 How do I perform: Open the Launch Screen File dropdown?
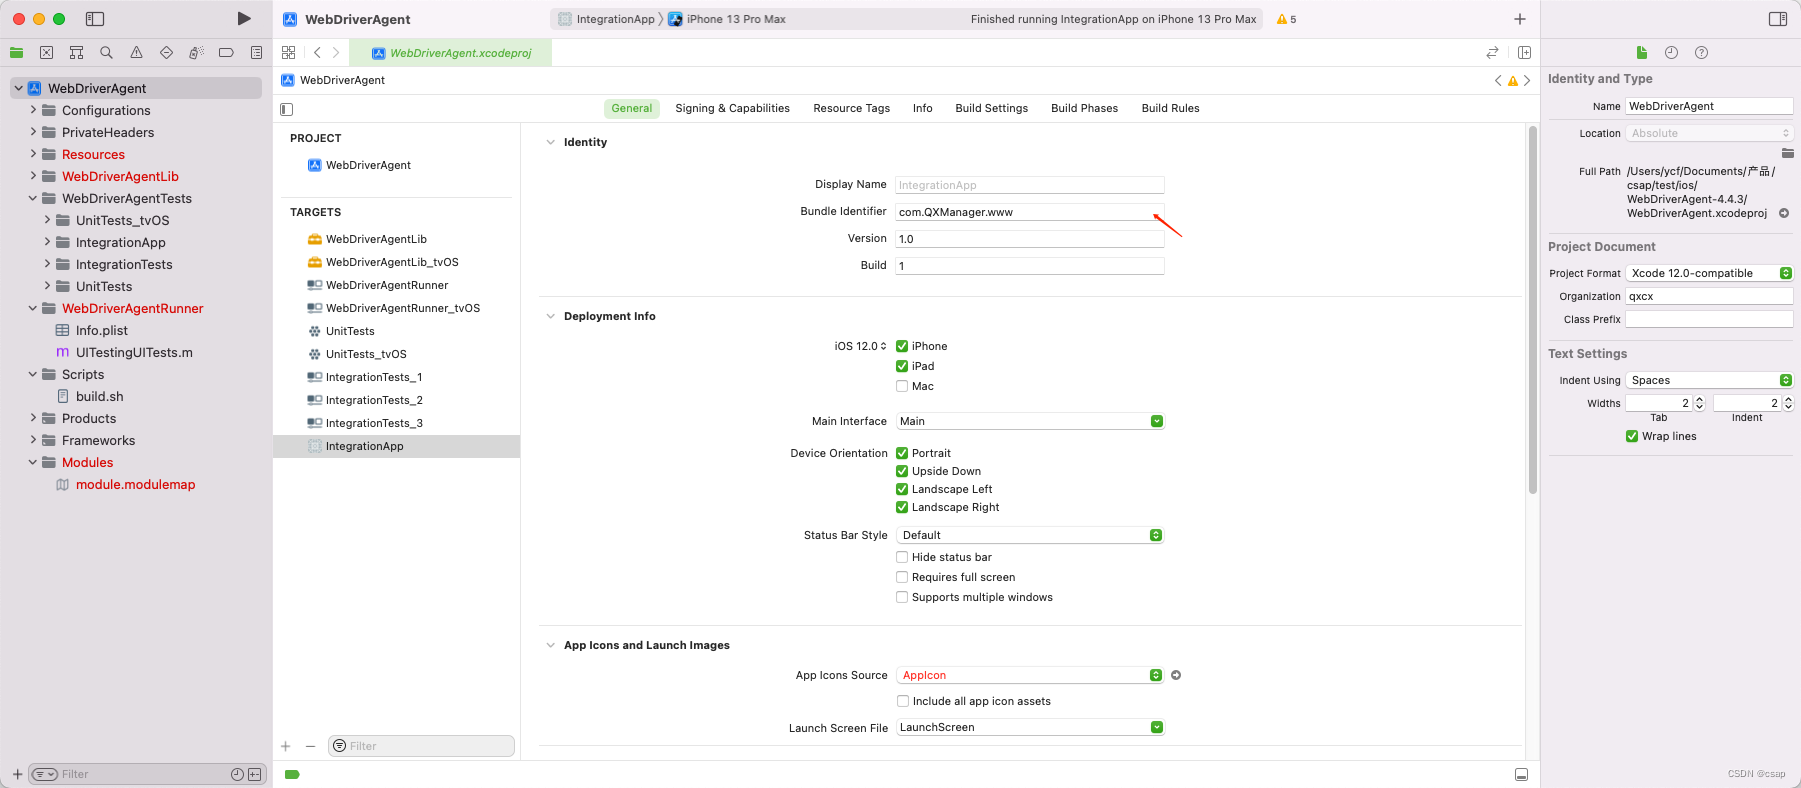pos(1030,727)
